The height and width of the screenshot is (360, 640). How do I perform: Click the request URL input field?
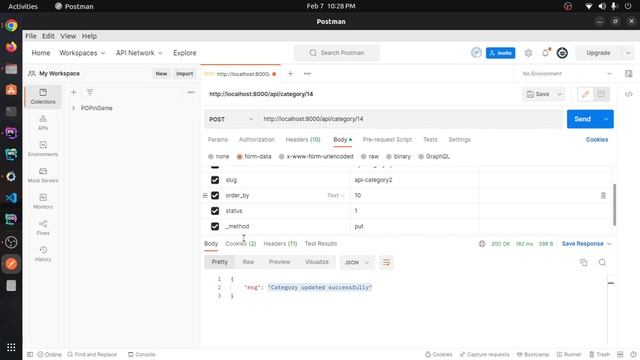[x=410, y=119]
